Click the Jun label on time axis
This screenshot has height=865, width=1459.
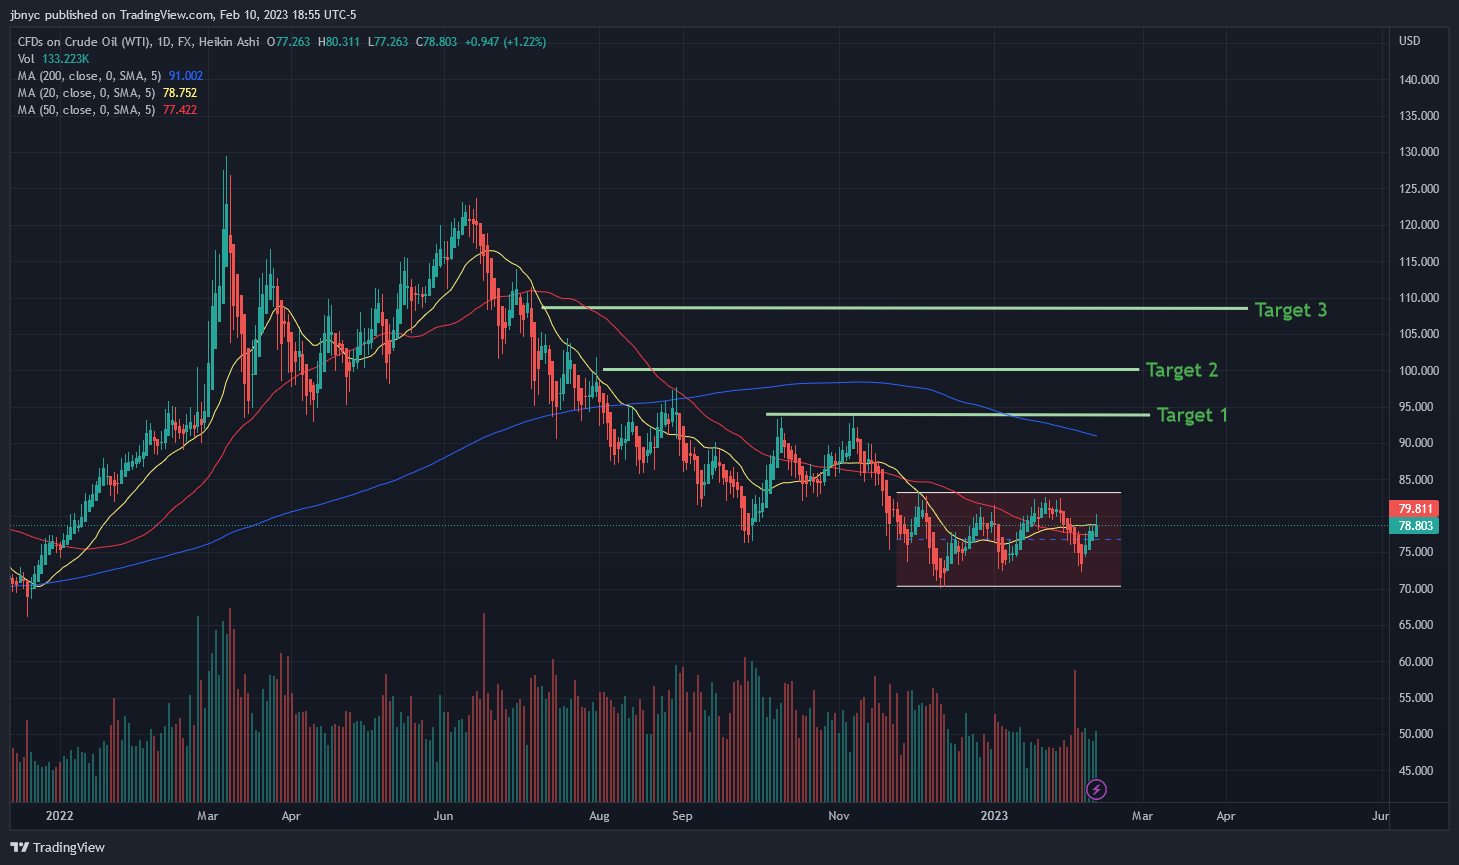(443, 816)
